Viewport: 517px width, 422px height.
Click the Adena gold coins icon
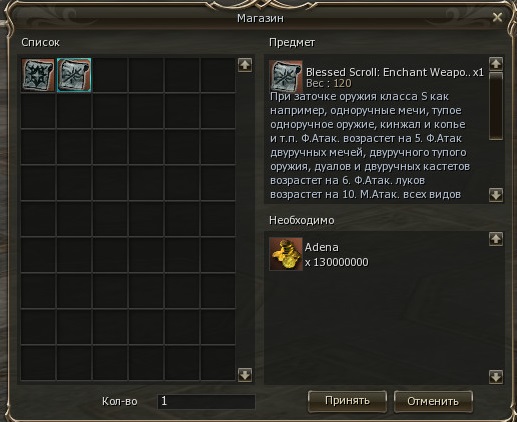(286, 254)
